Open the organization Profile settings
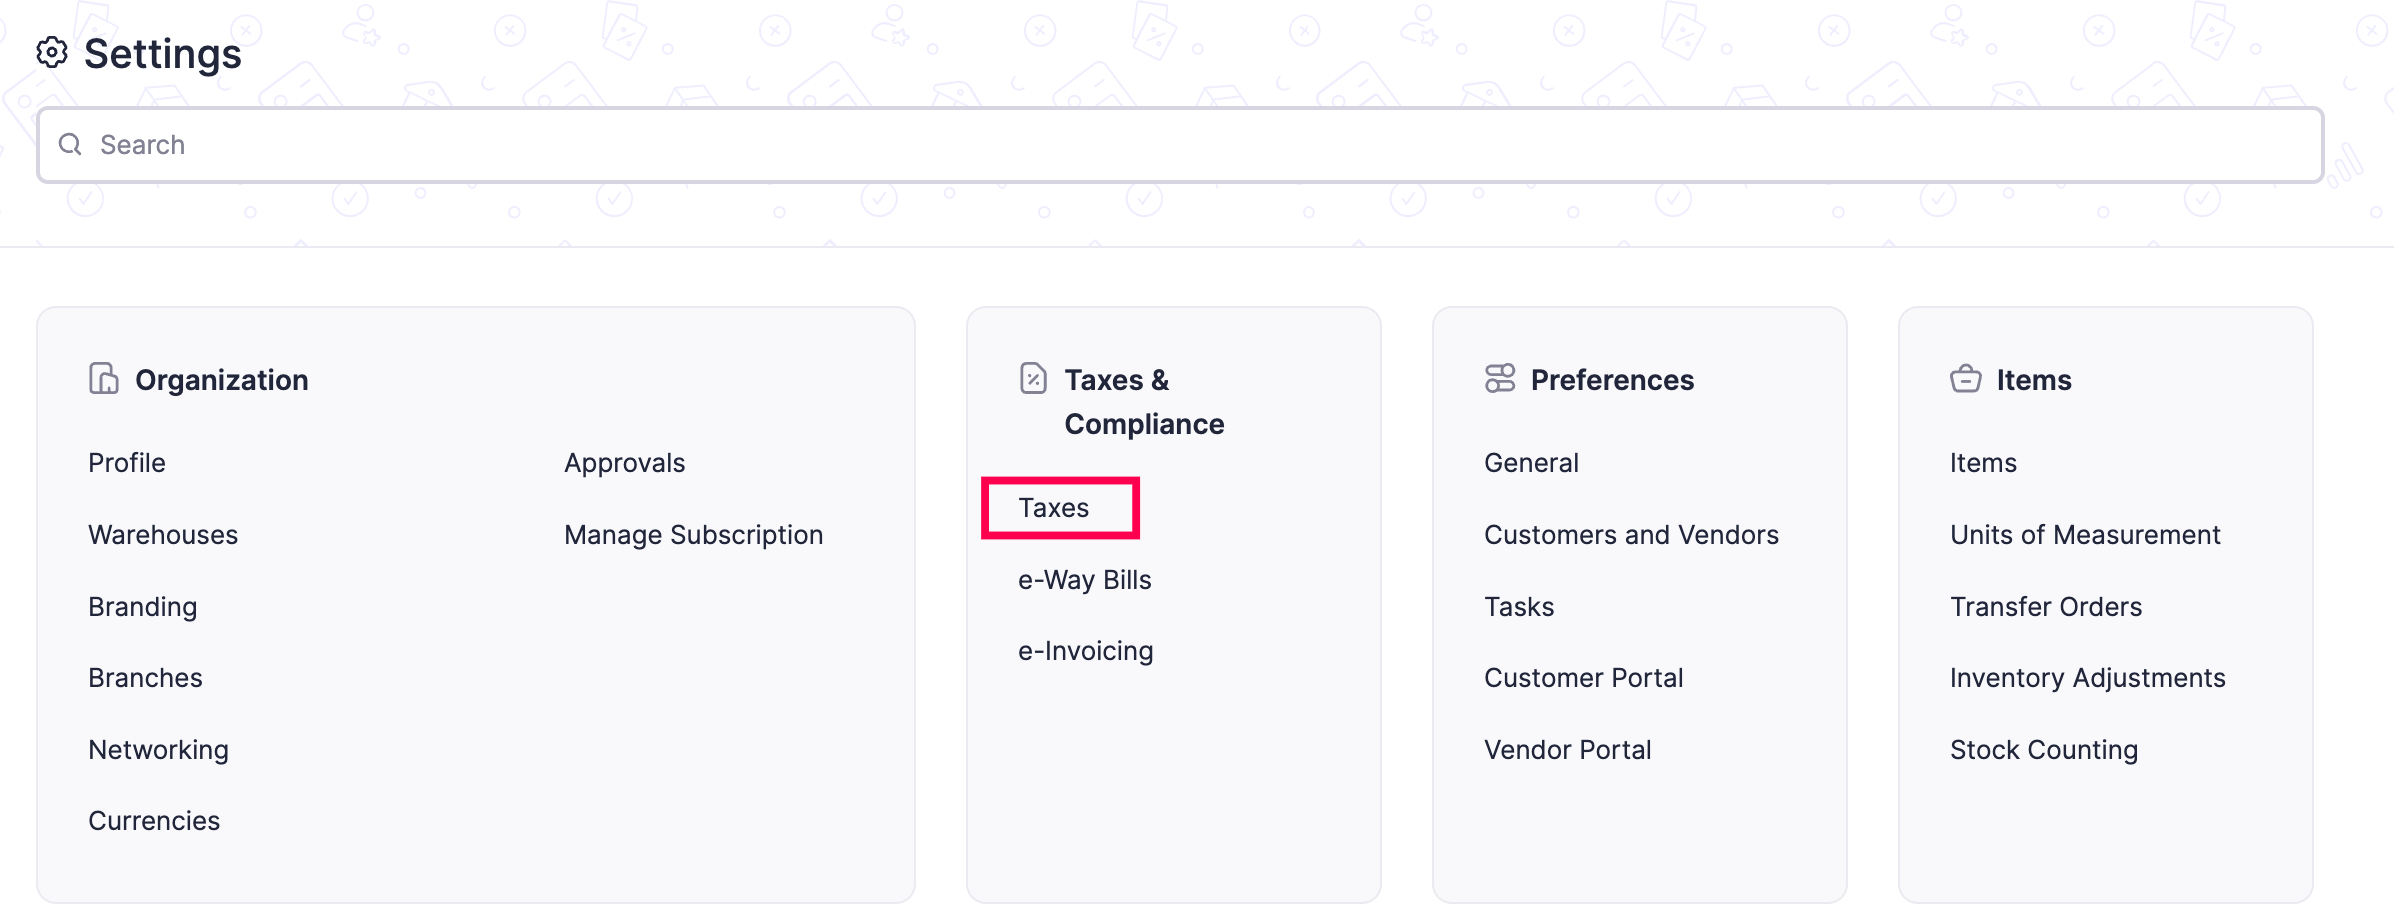 click(127, 462)
